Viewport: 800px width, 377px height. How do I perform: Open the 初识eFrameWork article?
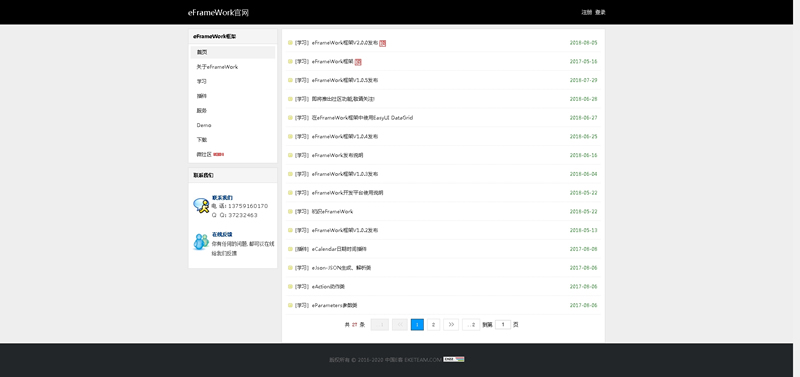[x=332, y=211]
